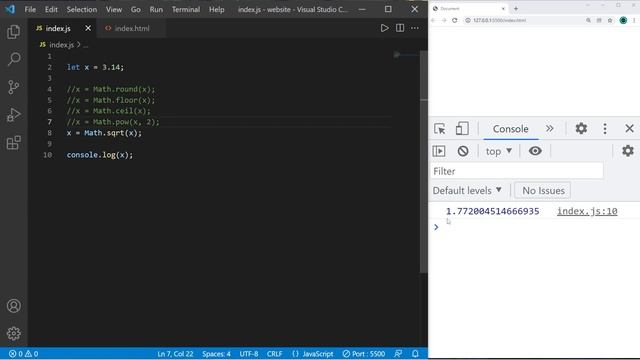The image size is (640, 360).
Task: Click the browser address bar
Action: pos(524,20)
